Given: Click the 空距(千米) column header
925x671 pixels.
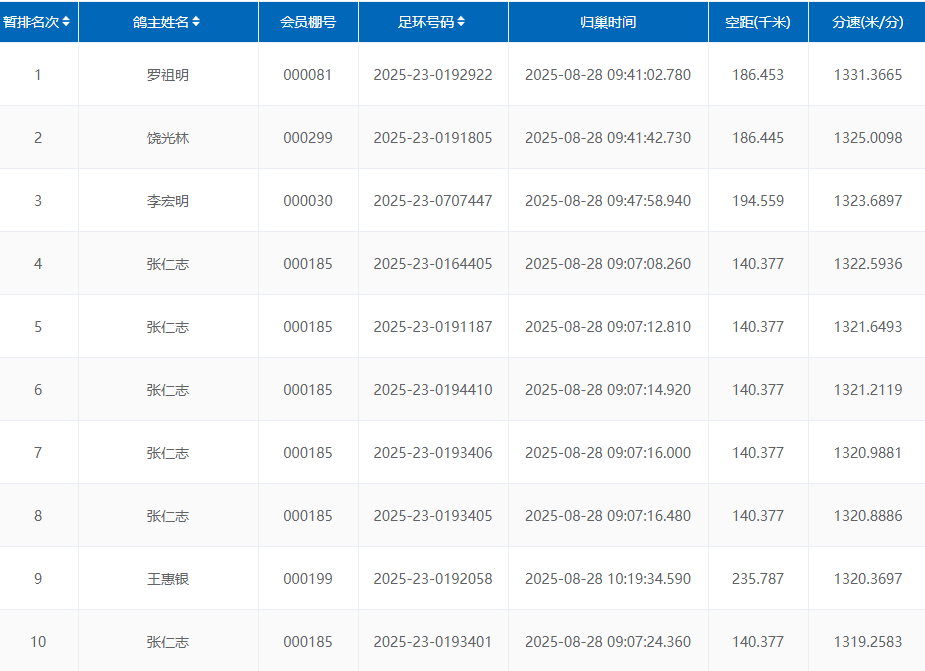Looking at the screenshot, I should 758,22.
